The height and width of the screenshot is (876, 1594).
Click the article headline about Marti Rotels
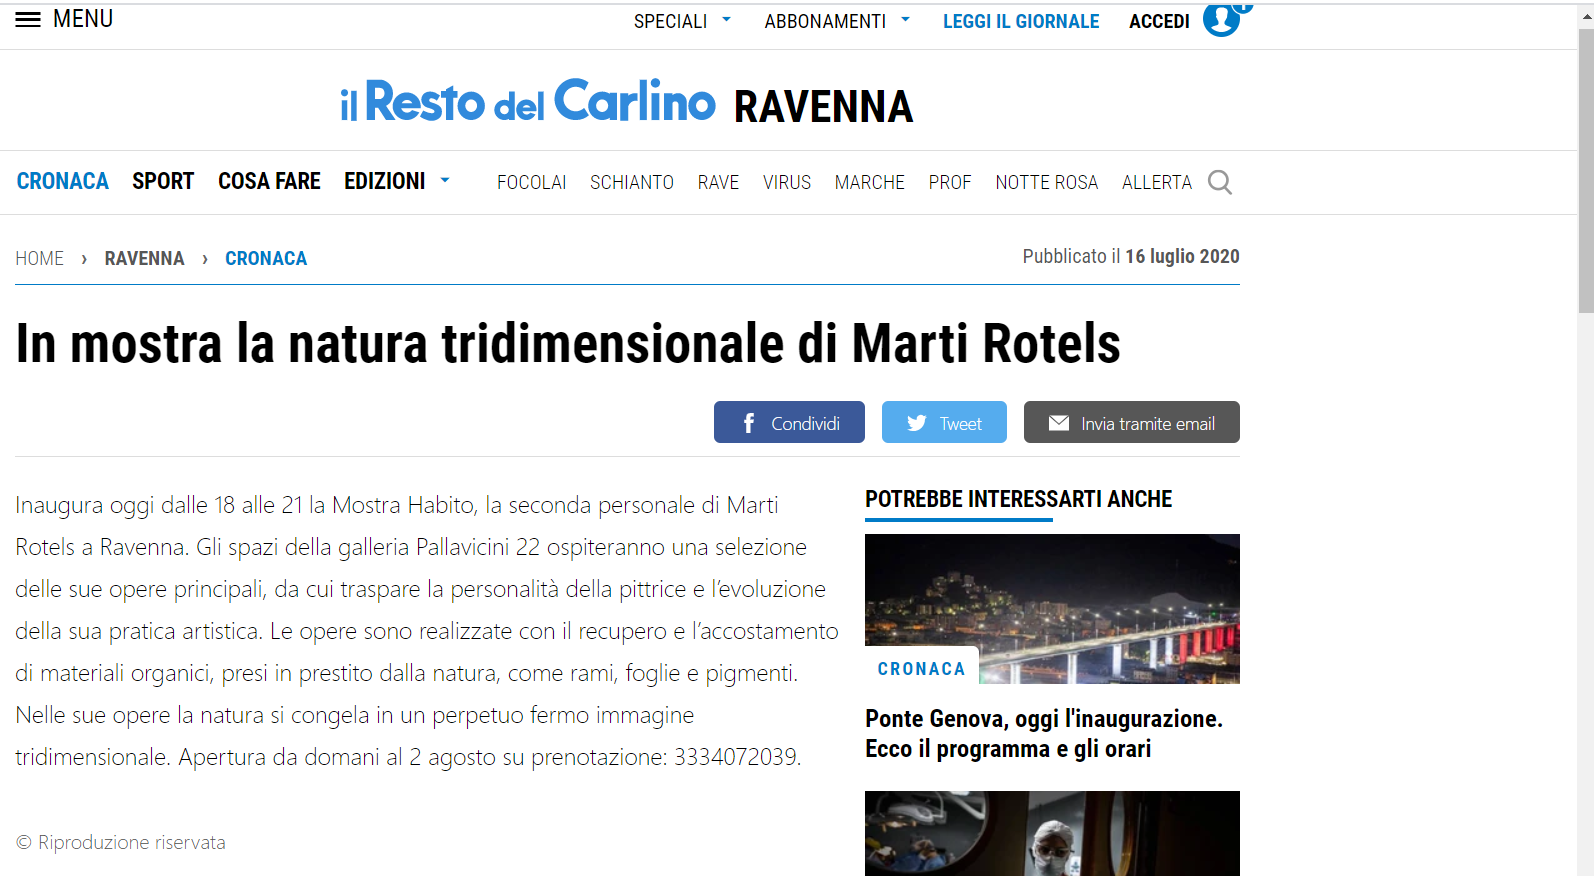(568, 344)
